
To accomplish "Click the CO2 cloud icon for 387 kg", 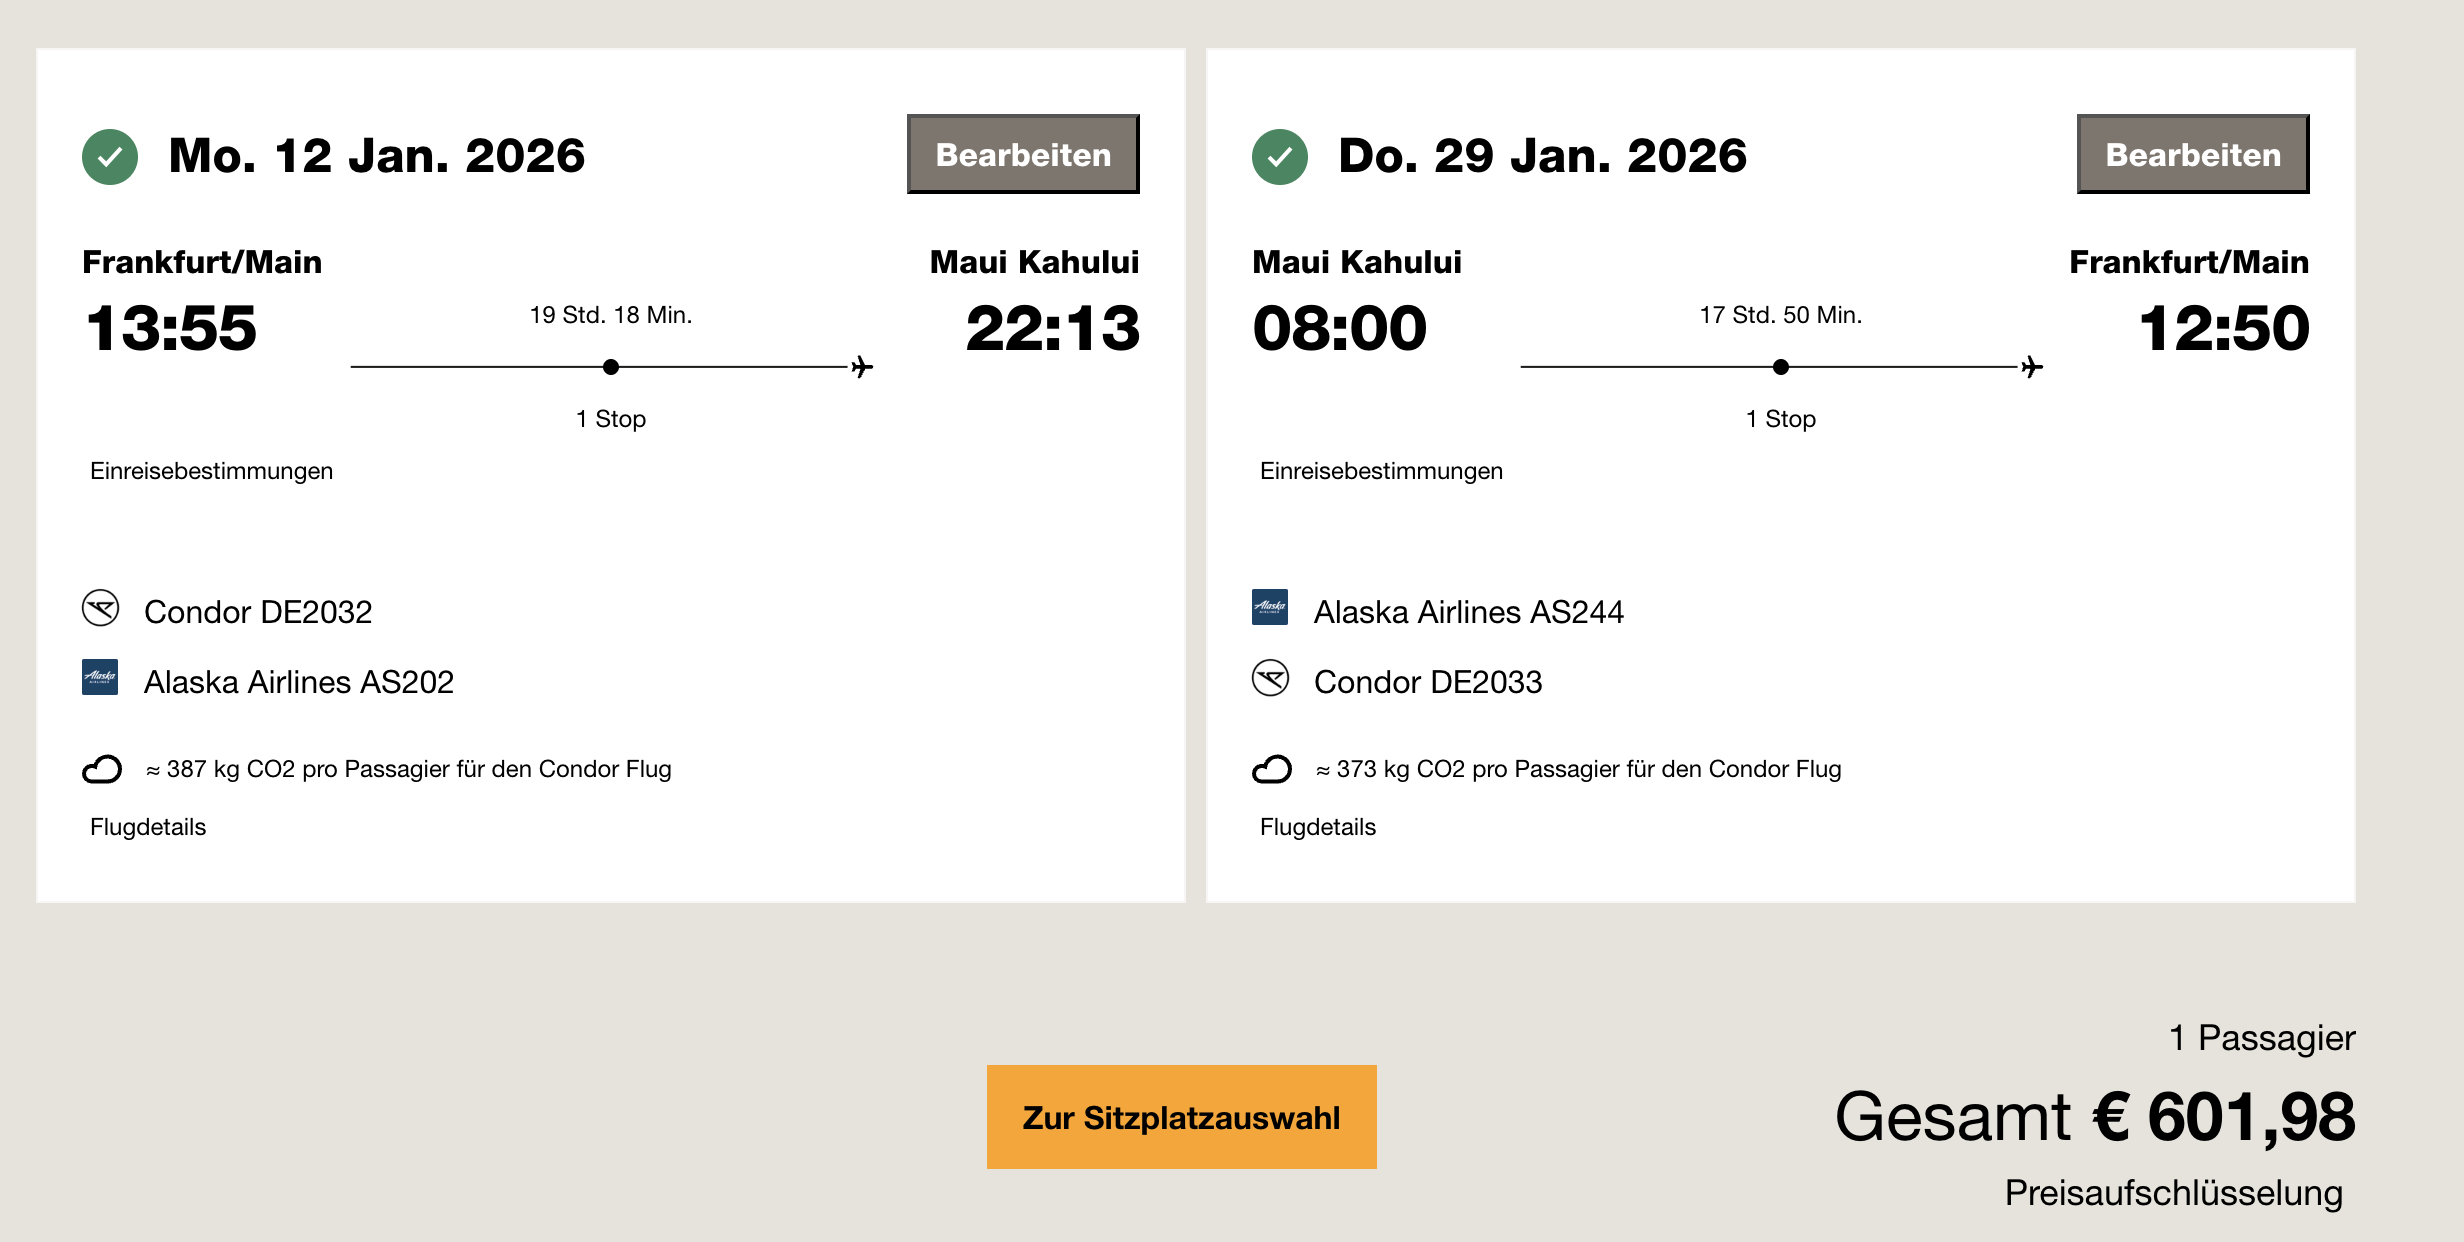I will [102, 769].
